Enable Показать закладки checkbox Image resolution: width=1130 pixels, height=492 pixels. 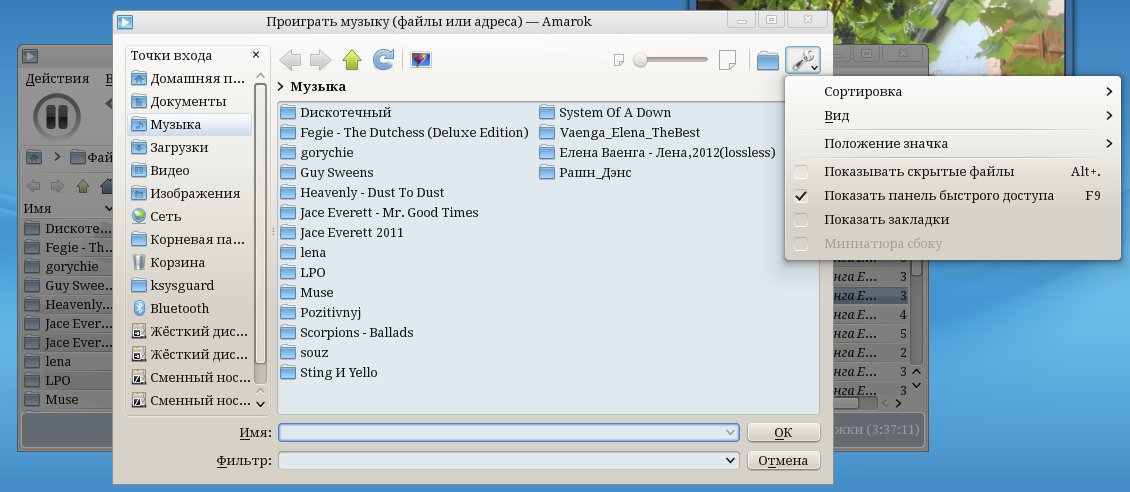pos(801,220)
